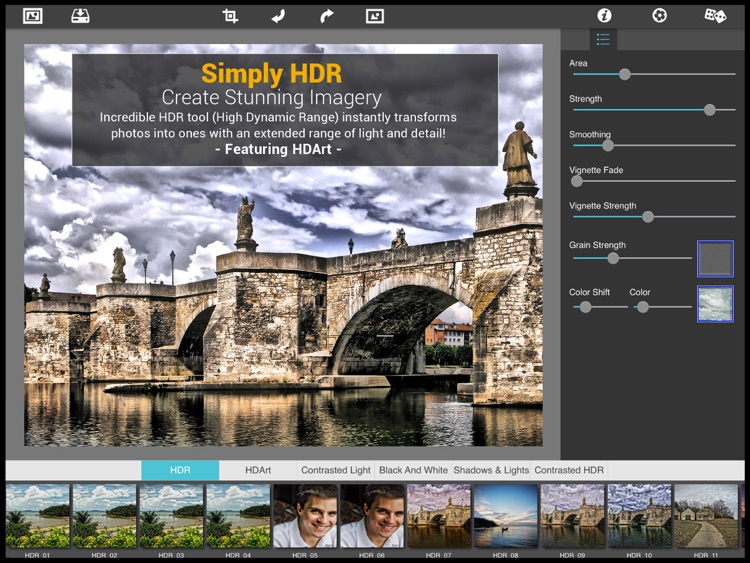The width and height of the screenshot is (750, 563).
Task: Apply the HDR 04 preset thumbnail
Action: tap(238, 516)
